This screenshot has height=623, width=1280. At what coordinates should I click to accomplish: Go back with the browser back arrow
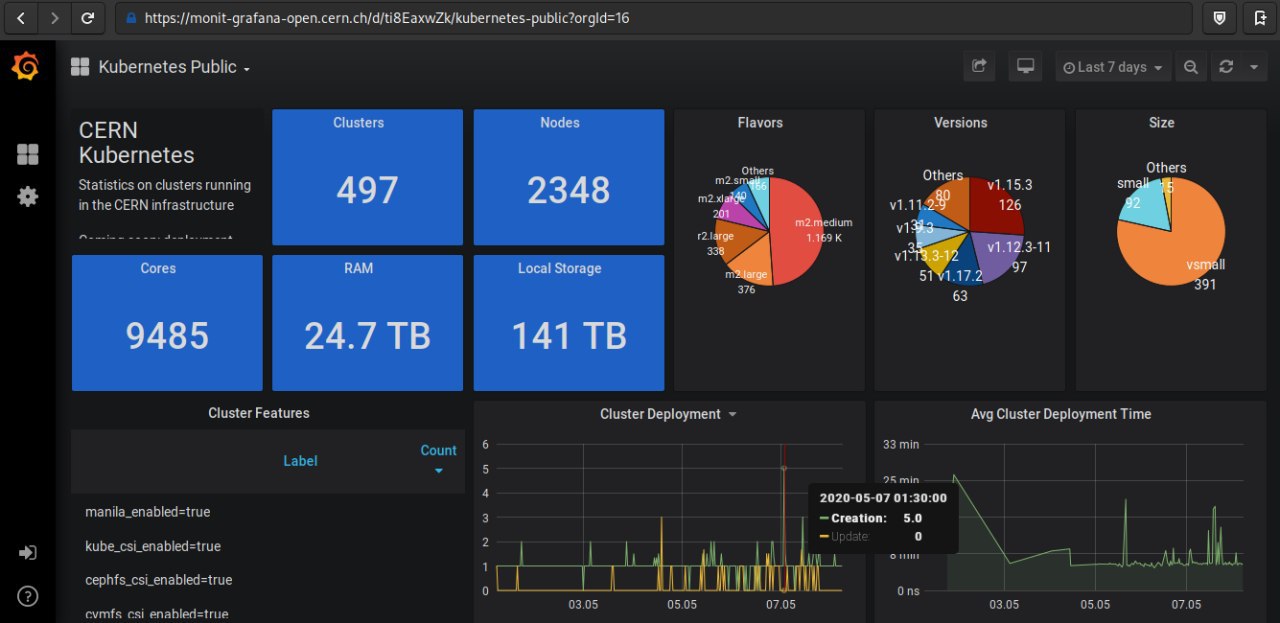tap(22, 18)
